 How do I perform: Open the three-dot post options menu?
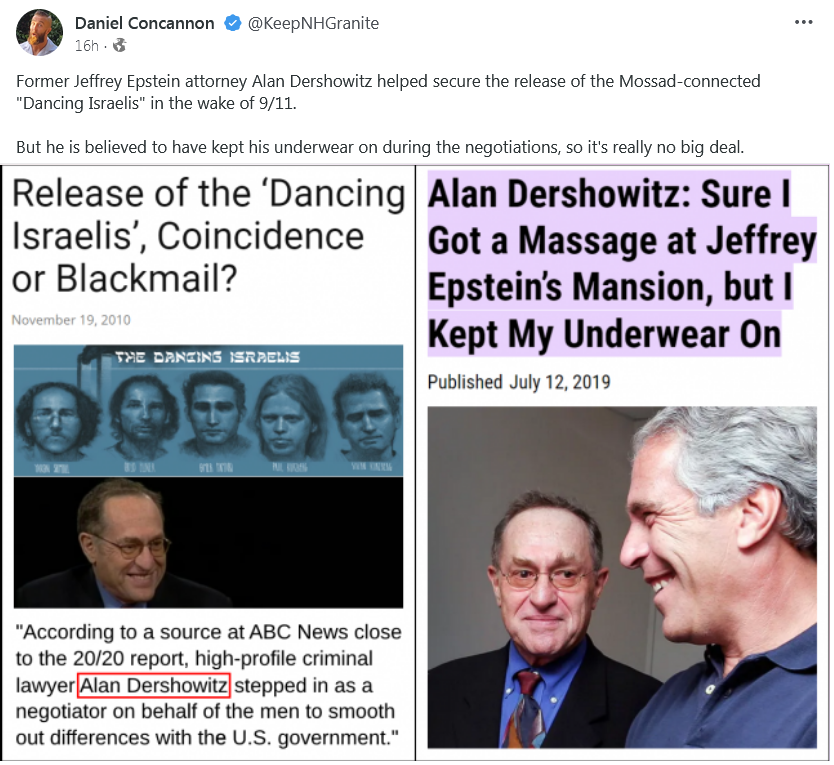click(803, 22)
